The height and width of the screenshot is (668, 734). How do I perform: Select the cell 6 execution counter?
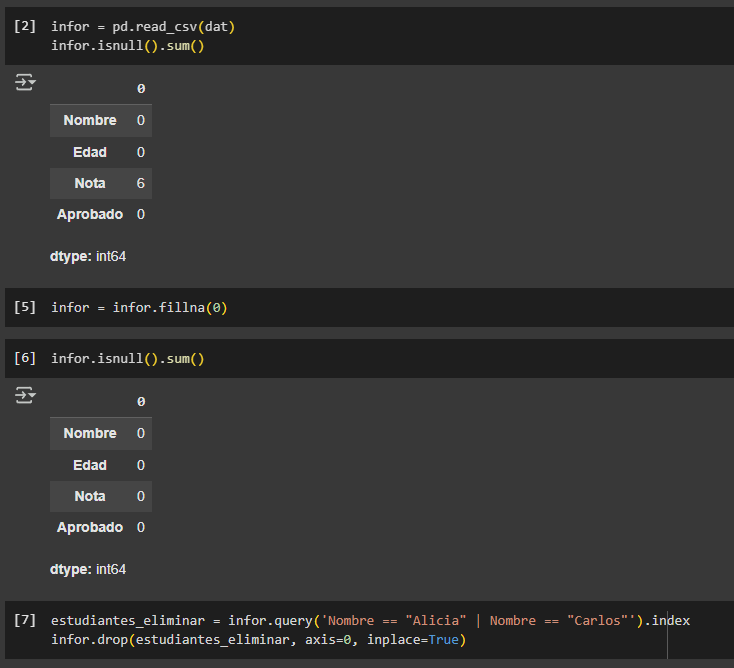pos(25,358)
